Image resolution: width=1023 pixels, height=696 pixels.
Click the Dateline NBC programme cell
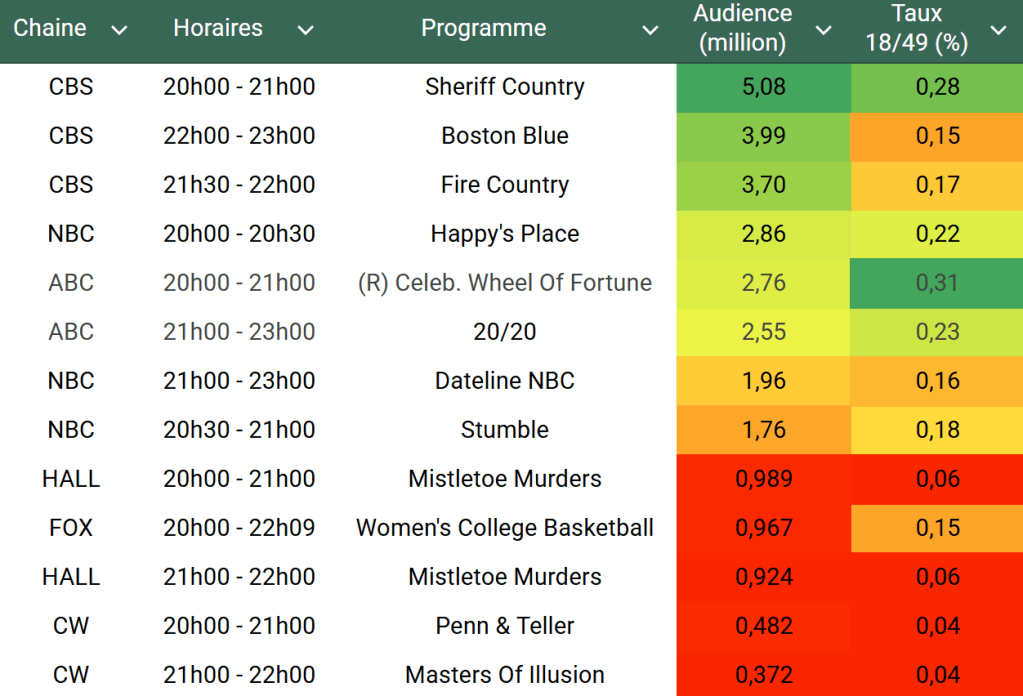pos(504,381)
